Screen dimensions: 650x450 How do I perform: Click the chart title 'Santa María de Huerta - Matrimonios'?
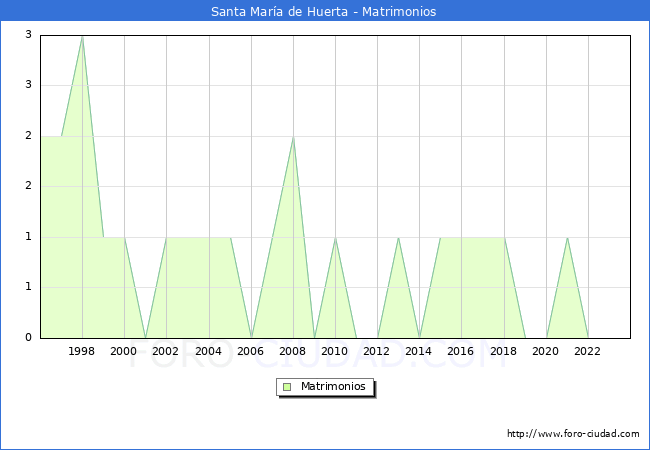tap(323, 11)
